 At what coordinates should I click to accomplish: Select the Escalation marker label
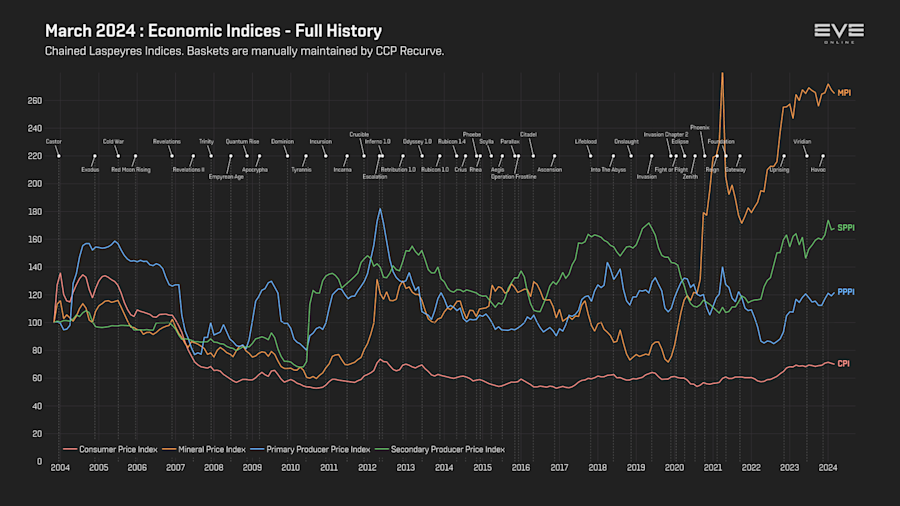pos(375,177)
